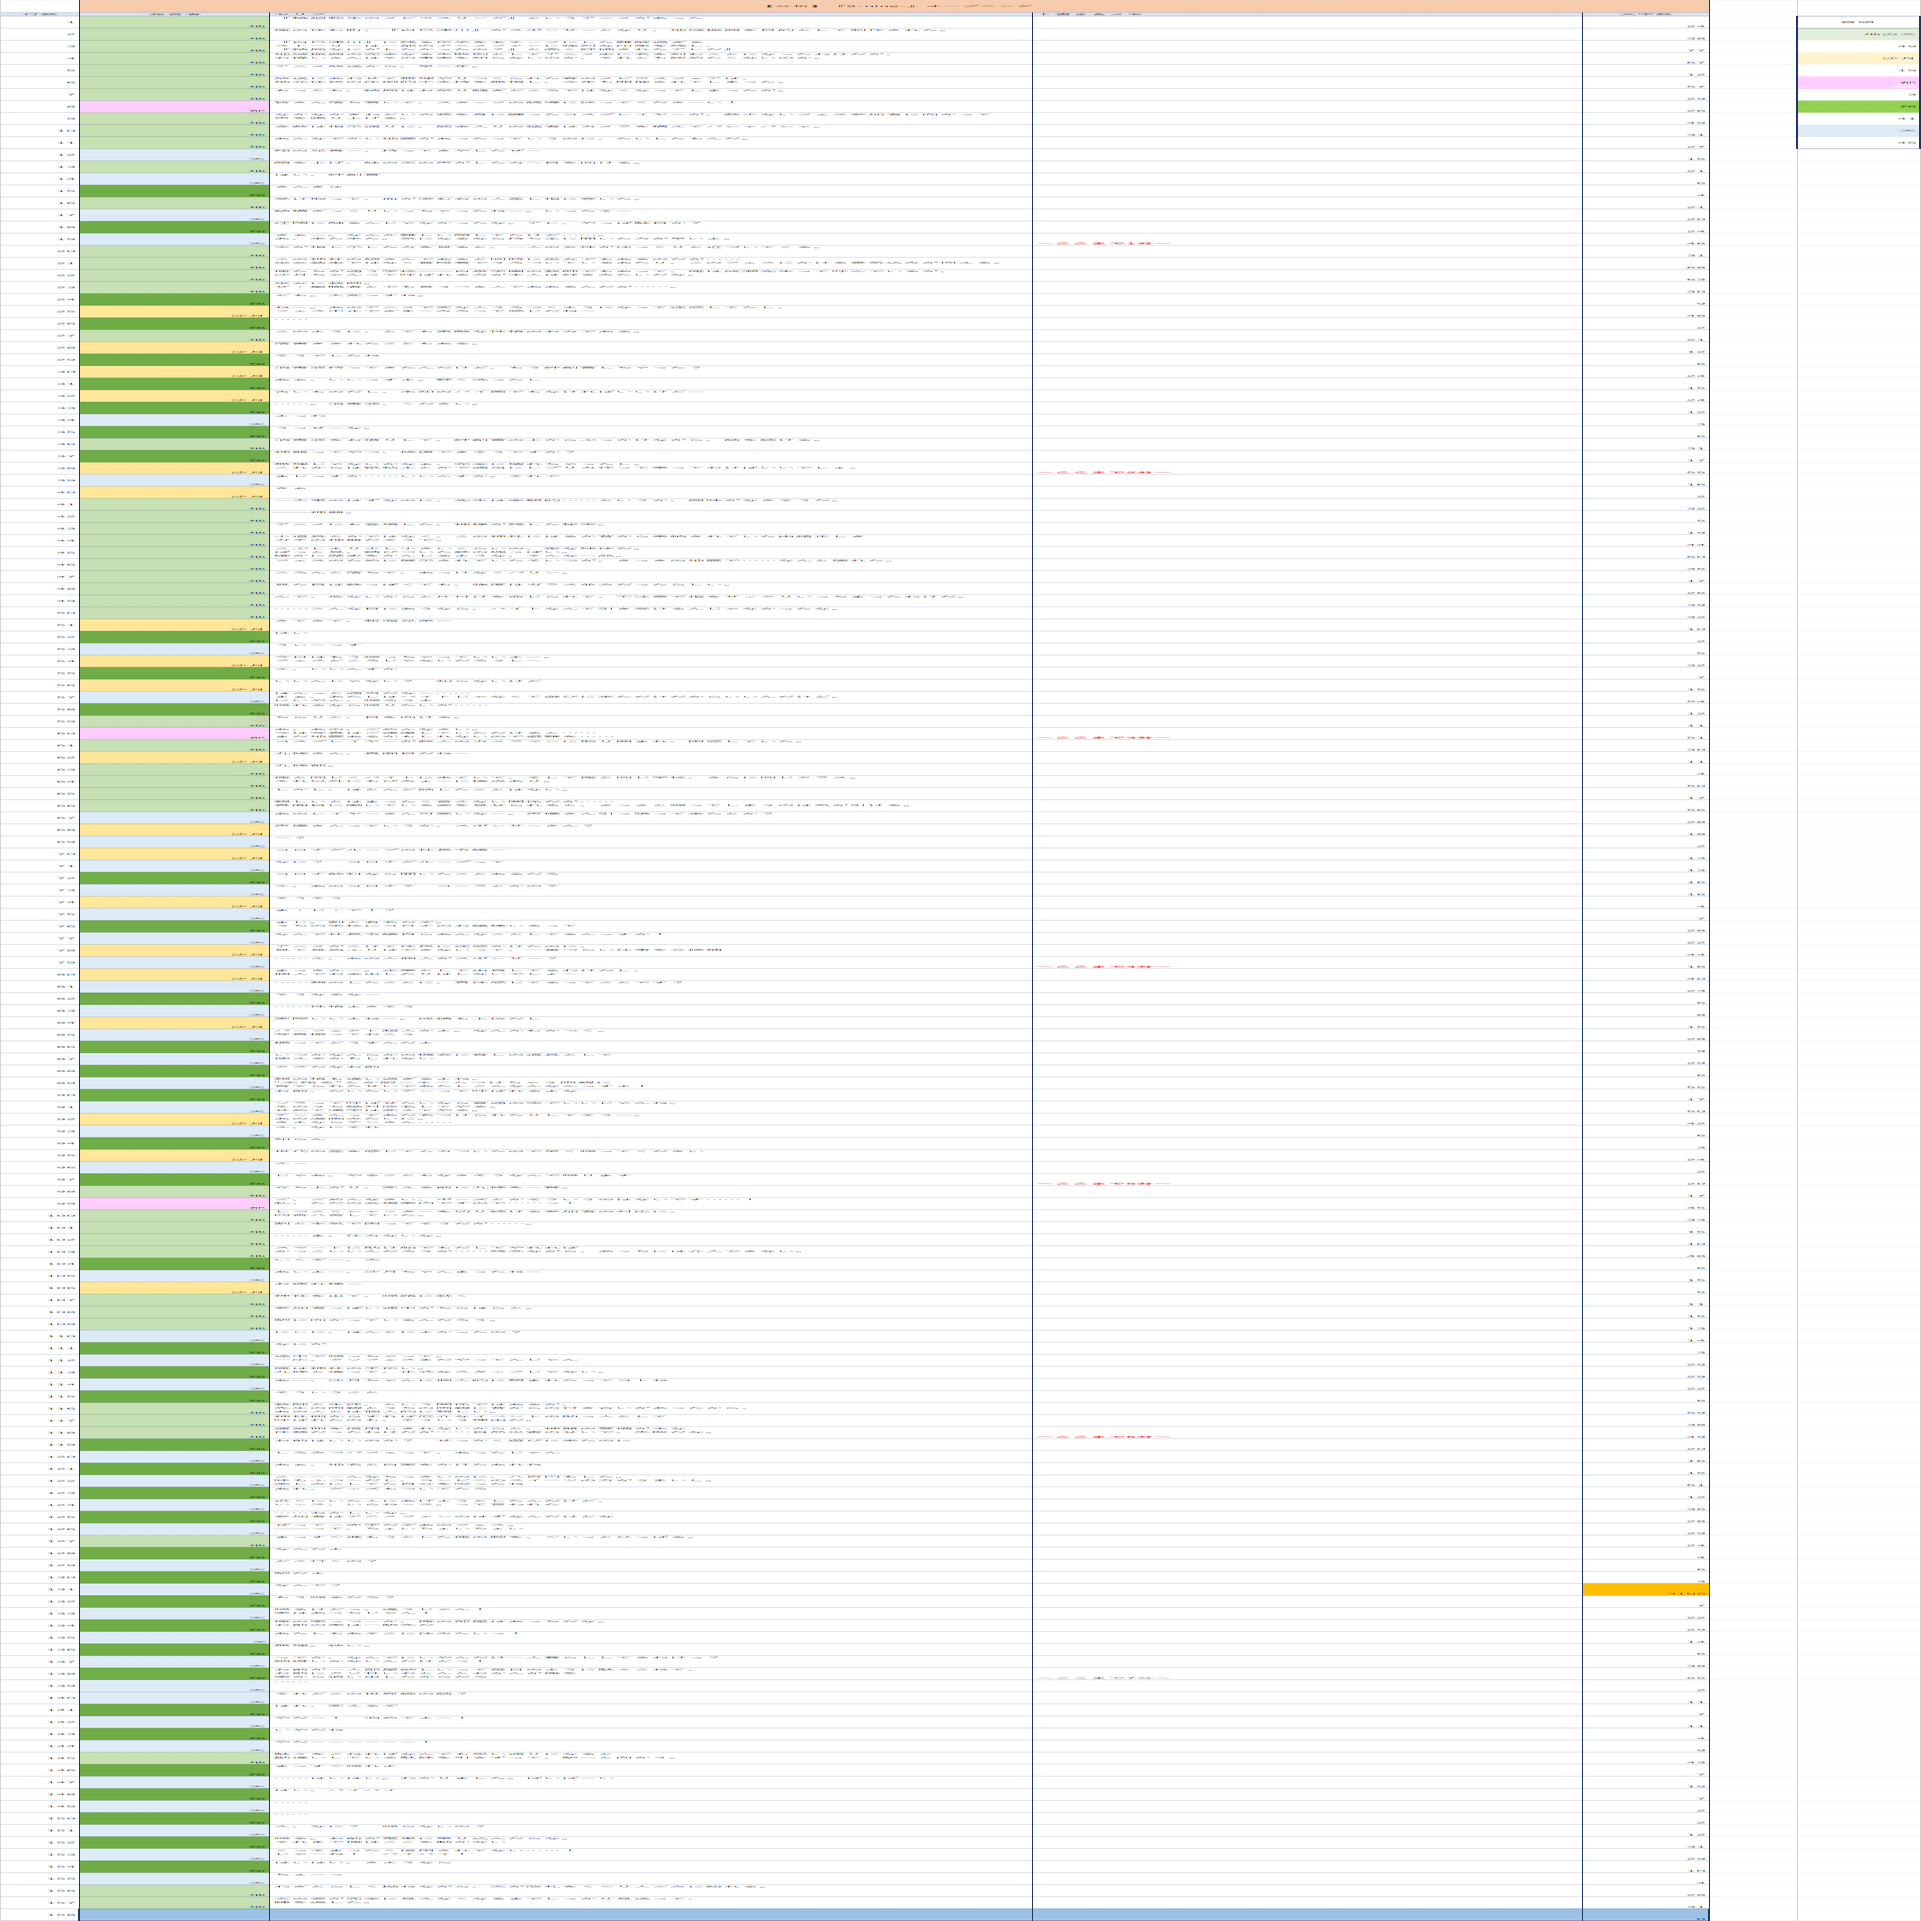Click the legend header cell at top right

pos(1857,21)
